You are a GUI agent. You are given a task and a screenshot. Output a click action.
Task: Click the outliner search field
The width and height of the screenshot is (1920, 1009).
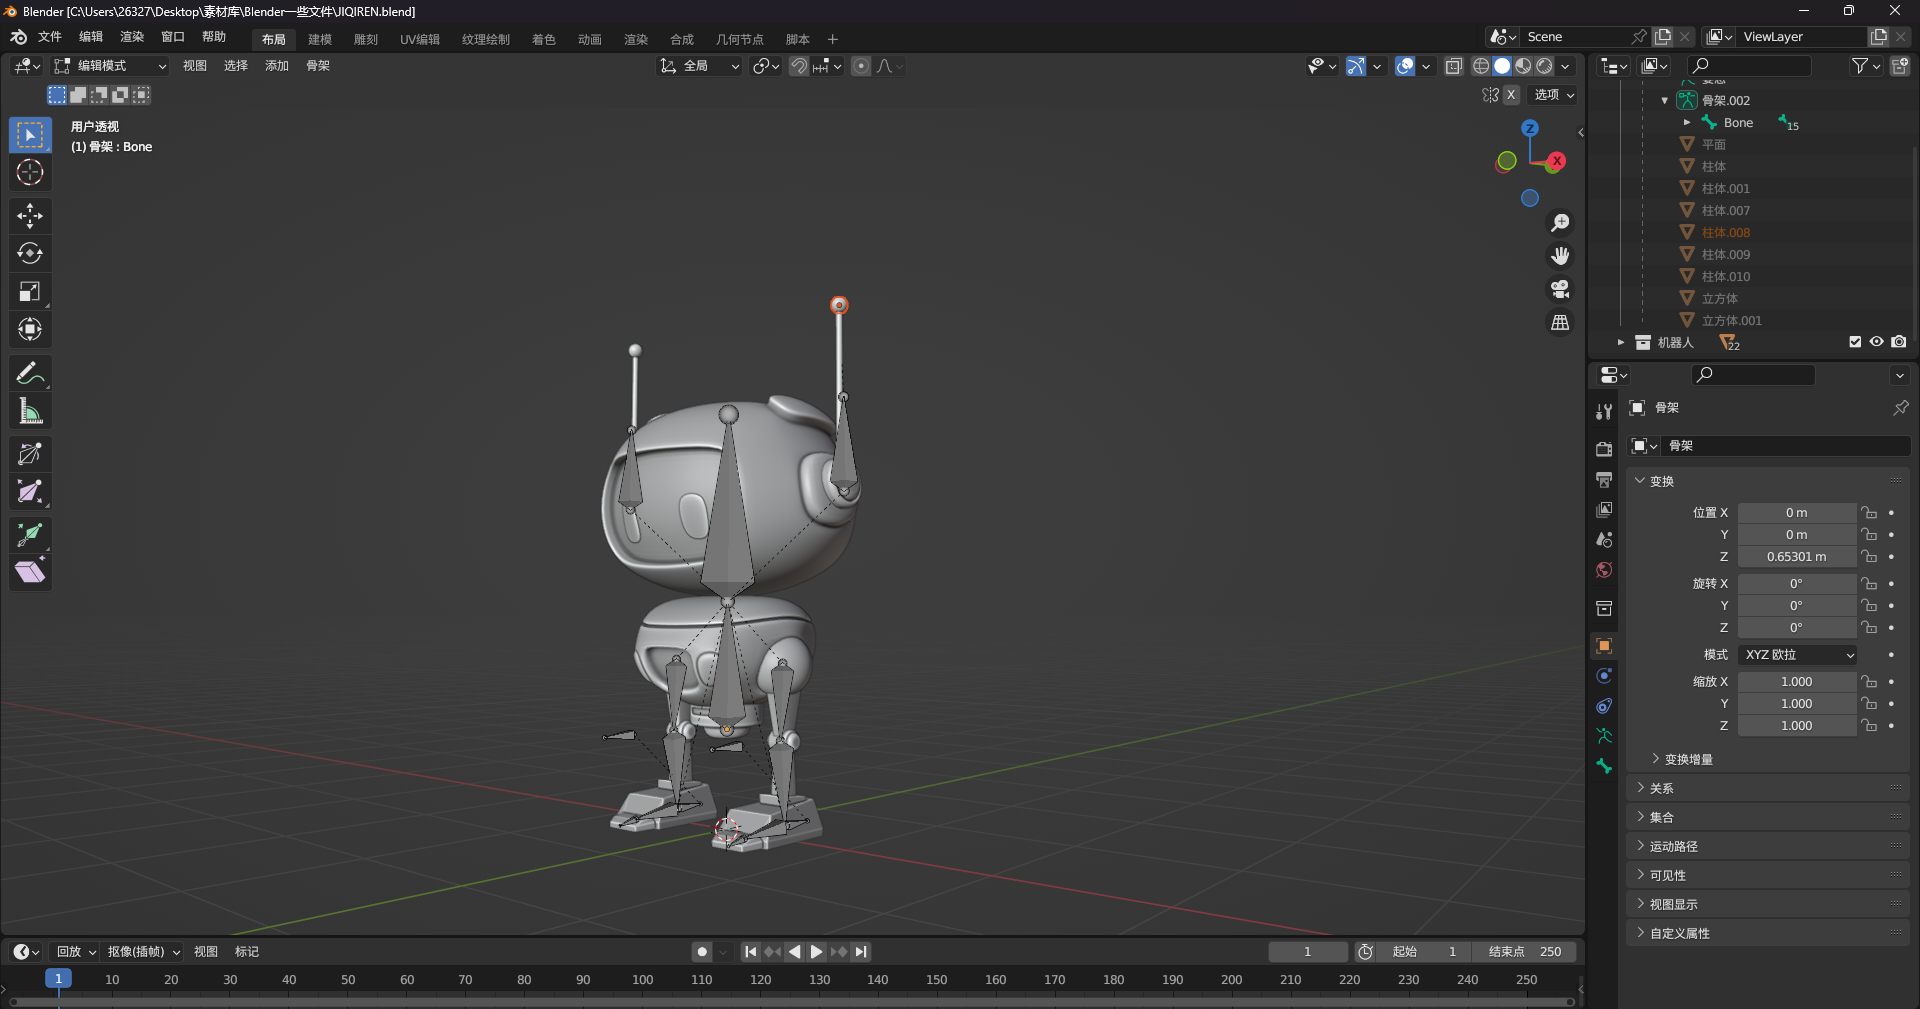[x=1750, y=66]
